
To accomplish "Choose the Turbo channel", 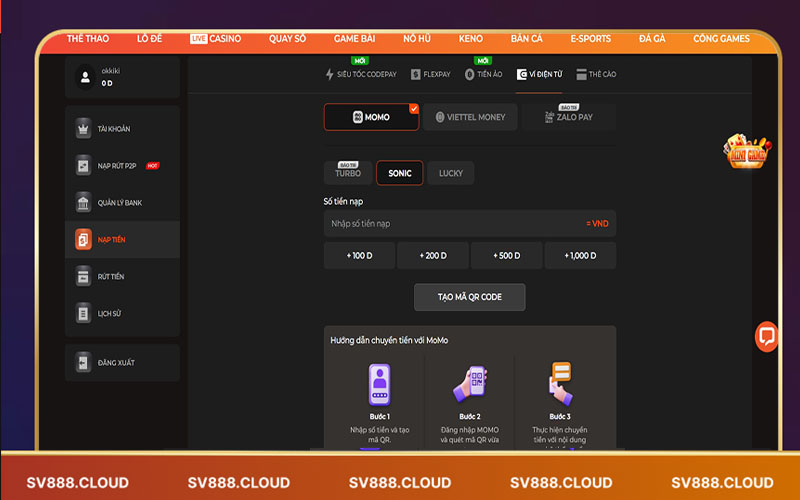I will 348,173.
